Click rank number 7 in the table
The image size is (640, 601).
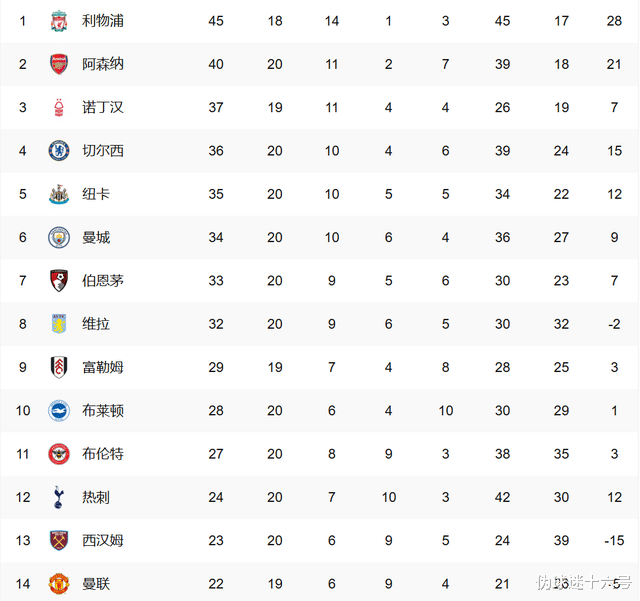coord(22,281)
